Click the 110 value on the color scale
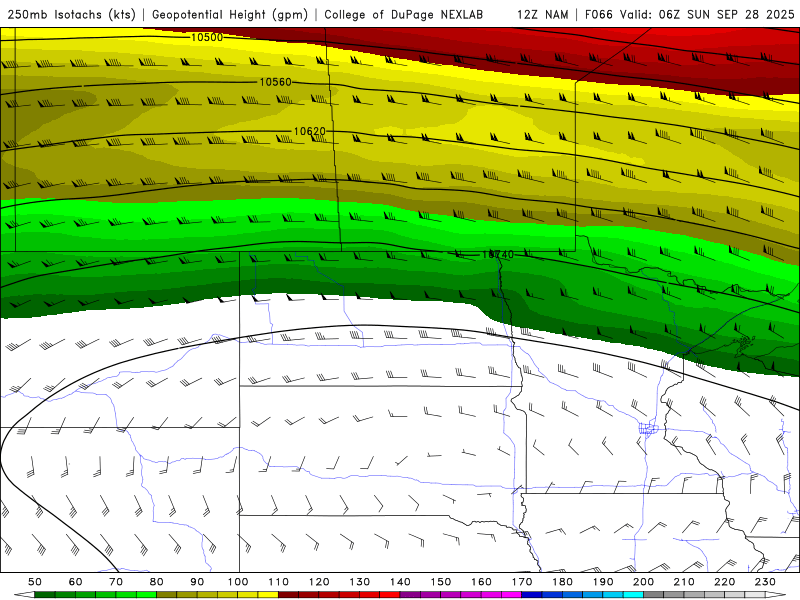800x600 pixels. click(x=279, y=582)
